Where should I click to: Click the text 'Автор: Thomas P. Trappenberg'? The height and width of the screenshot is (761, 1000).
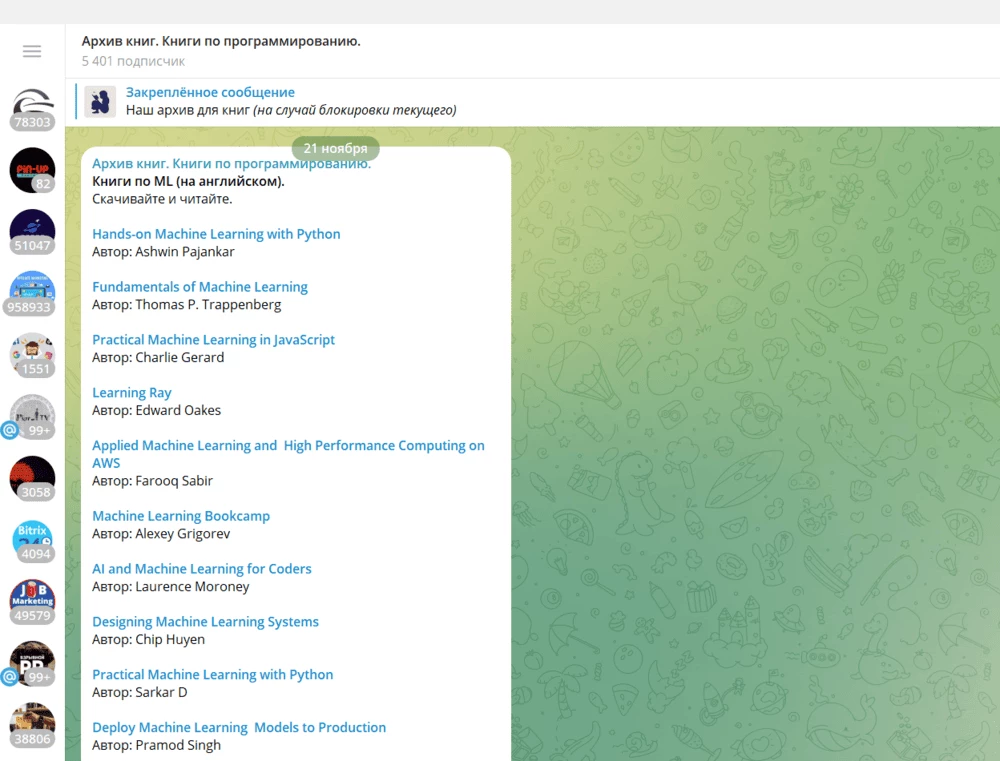click(x=186, y=305)
